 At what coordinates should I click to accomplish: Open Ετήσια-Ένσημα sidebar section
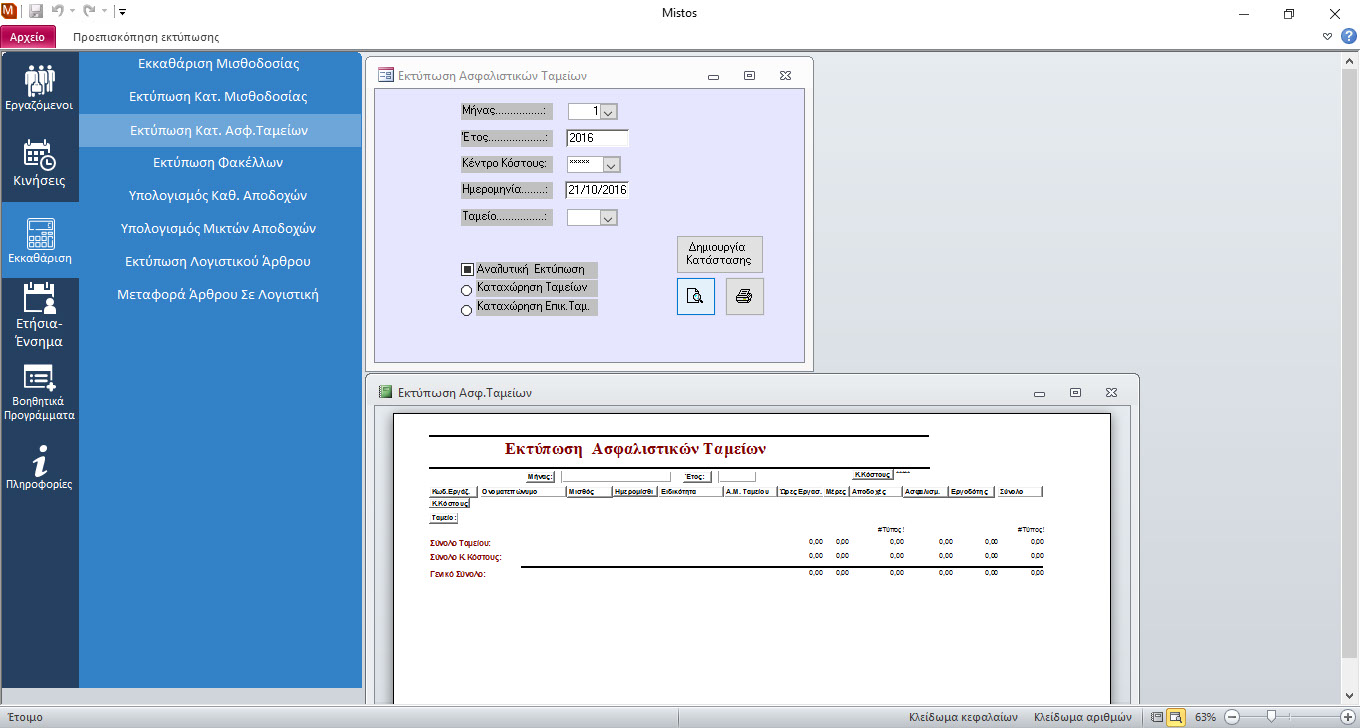pyautogui.click(x=39, y=315)
